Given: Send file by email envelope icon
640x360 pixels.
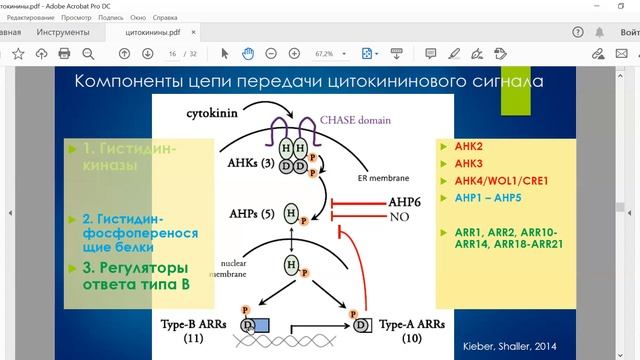Looking at the screenshot, I should pos(622,53).
